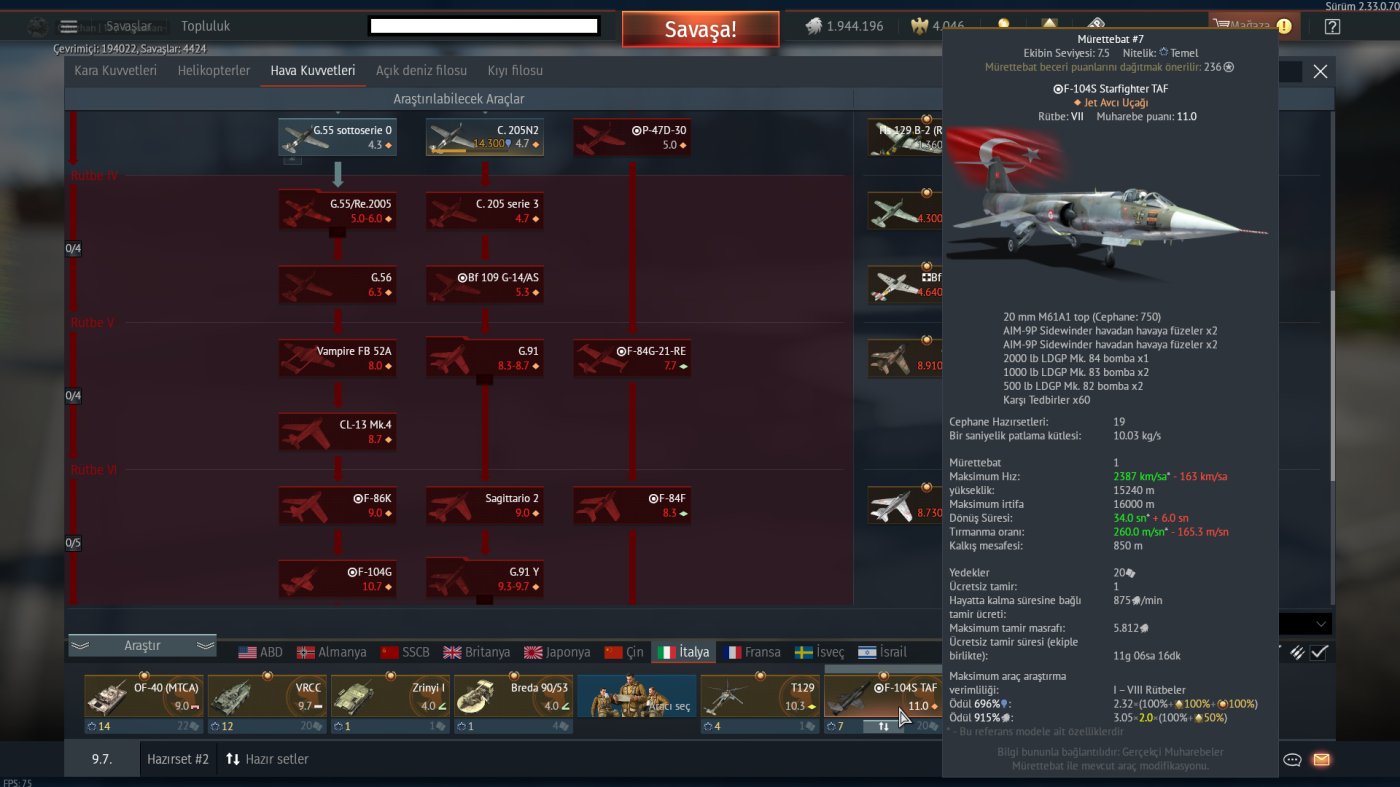Switch to the Helikopterler tab

pyautogui.click(x=214, y=71)
